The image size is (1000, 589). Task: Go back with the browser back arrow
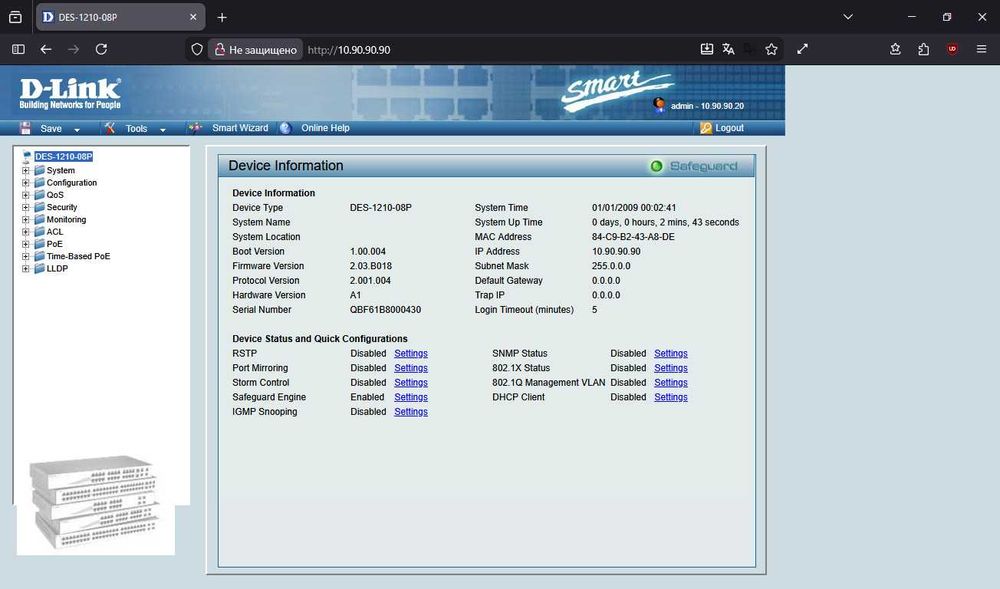pos(46,49)
